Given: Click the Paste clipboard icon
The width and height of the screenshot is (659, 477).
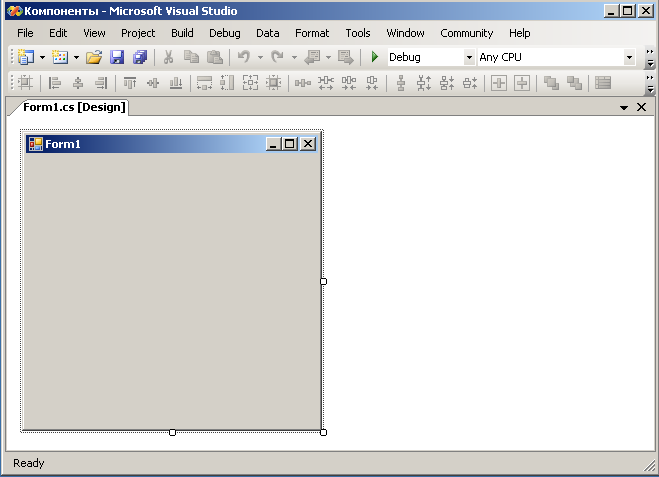Looking at the screenshot, I should point(215,57).
